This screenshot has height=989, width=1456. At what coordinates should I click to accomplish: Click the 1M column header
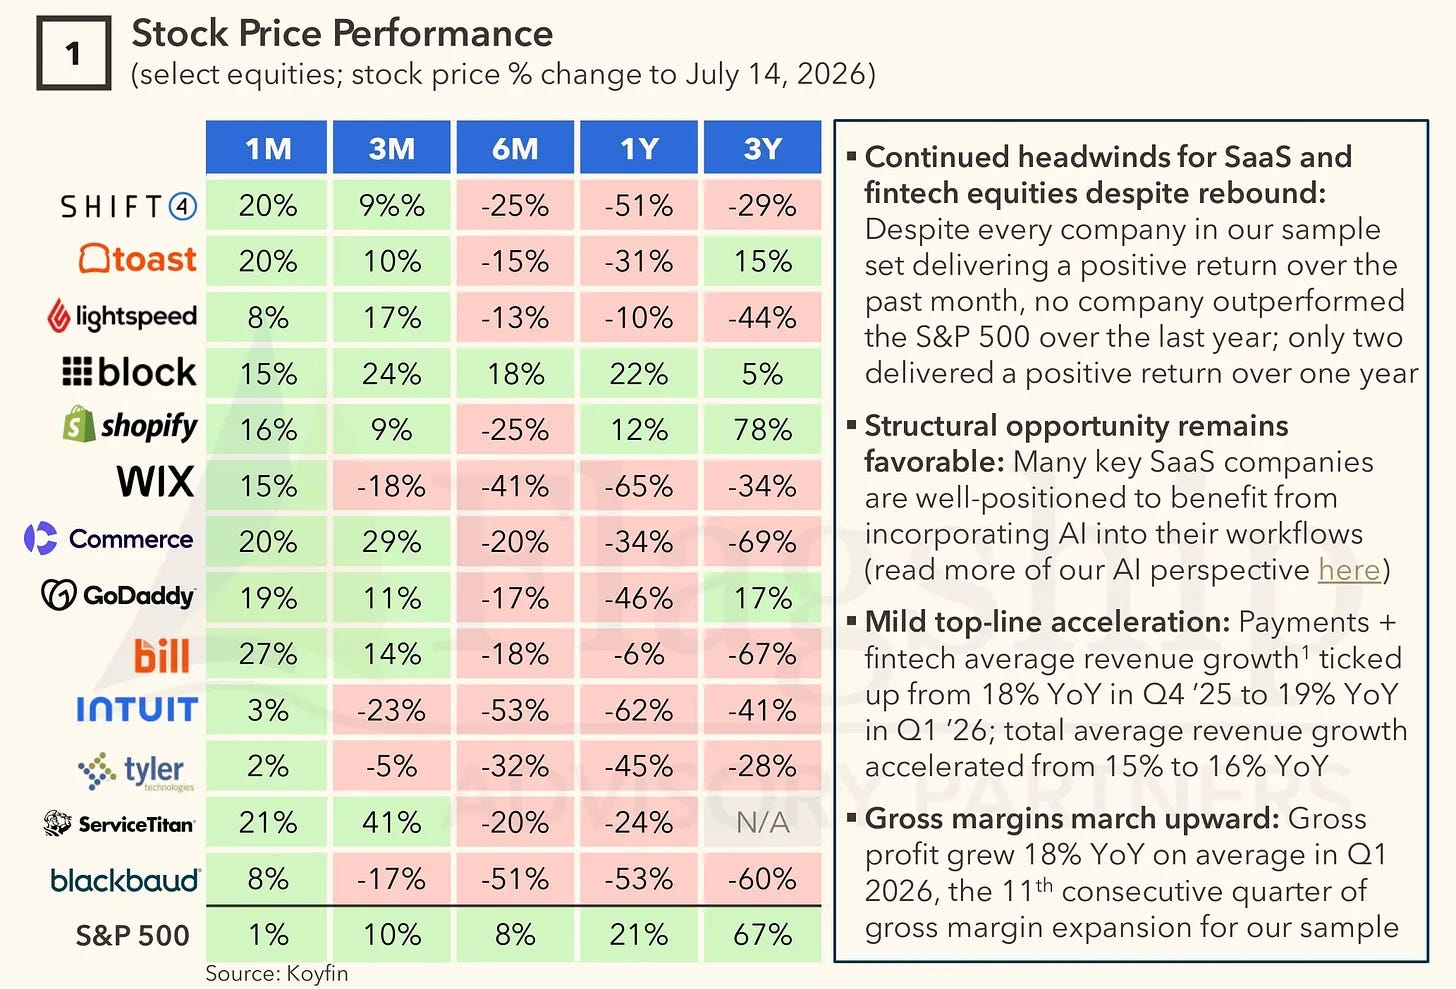(267, 148)
